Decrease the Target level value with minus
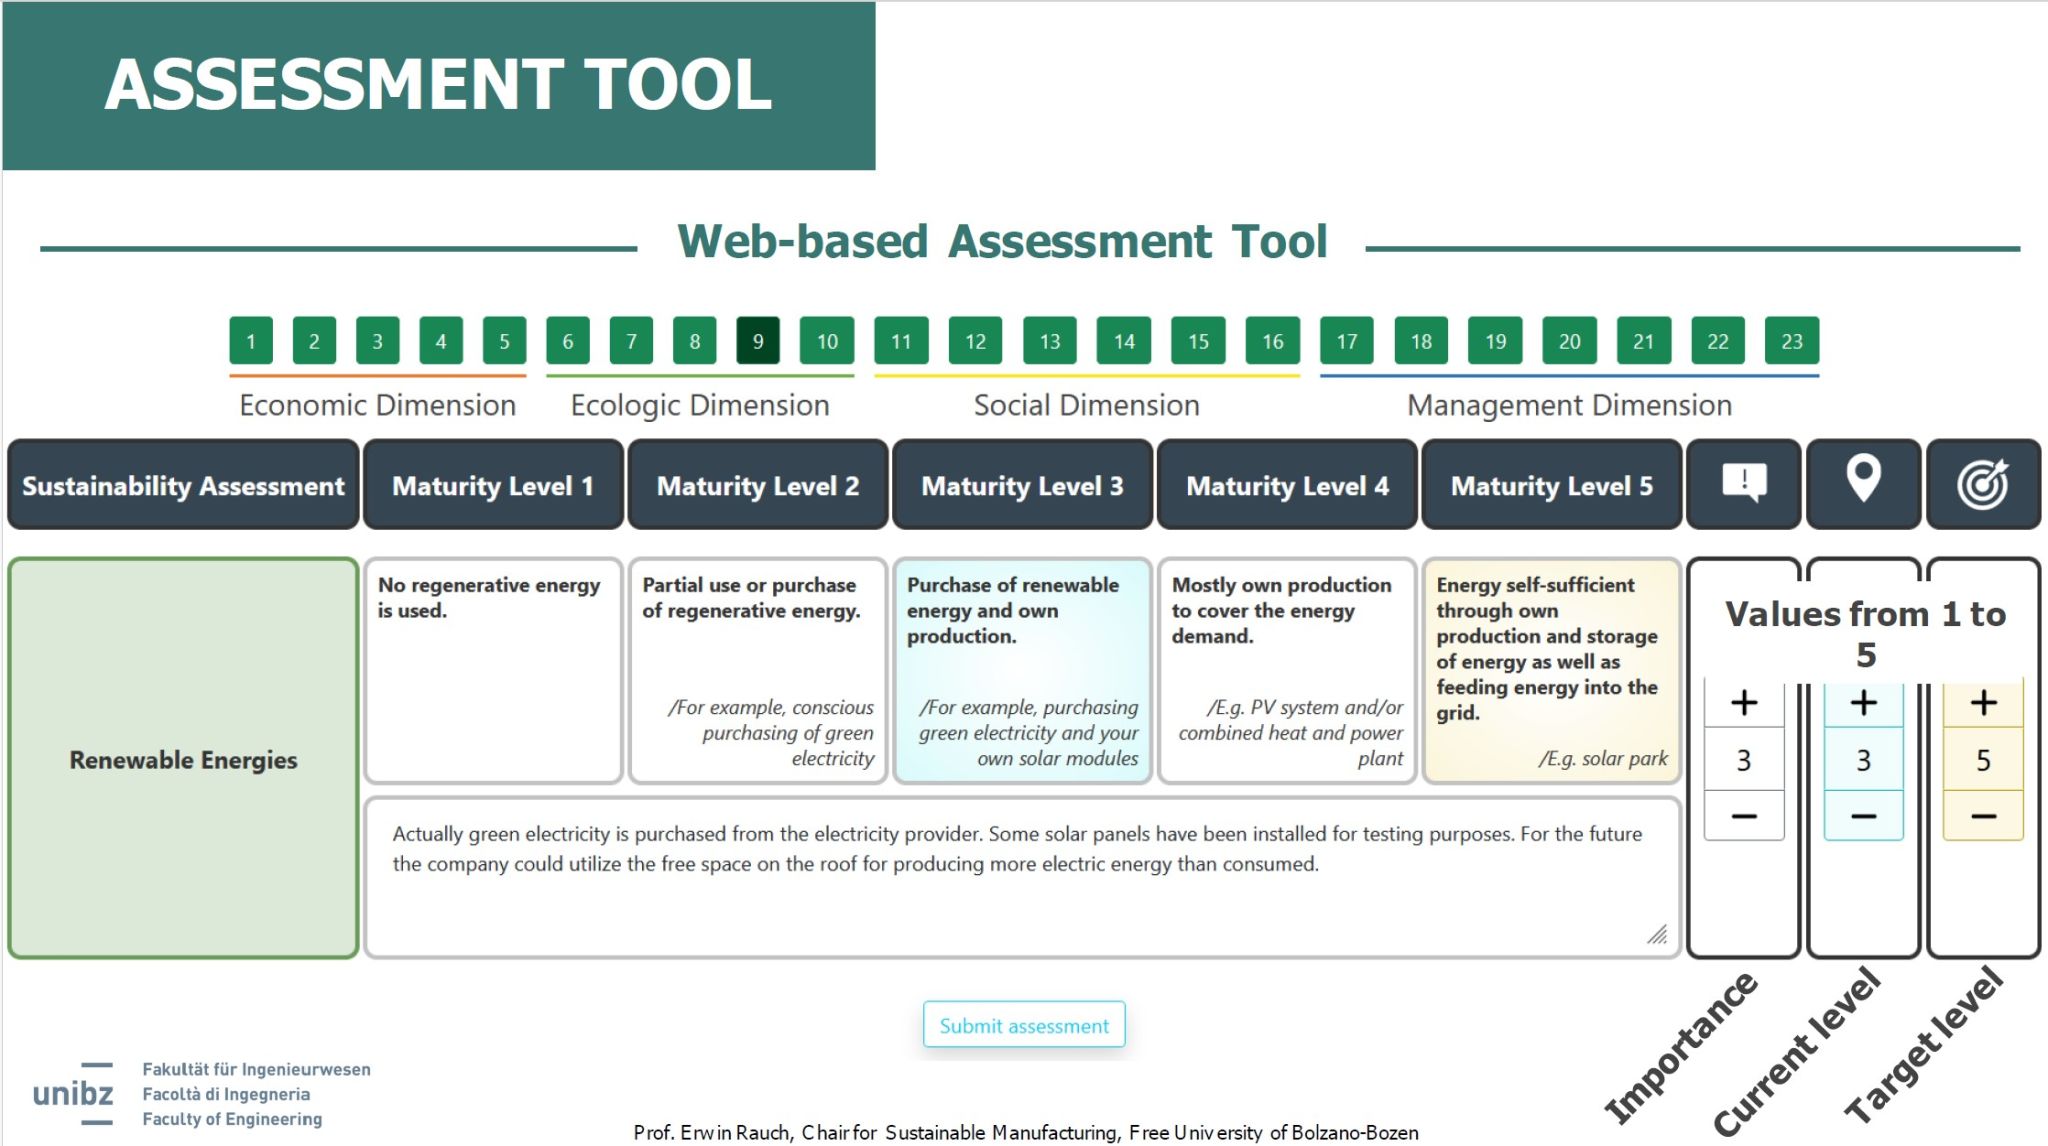Viewport: 2048px width, 1146px height. point(1983,816)
